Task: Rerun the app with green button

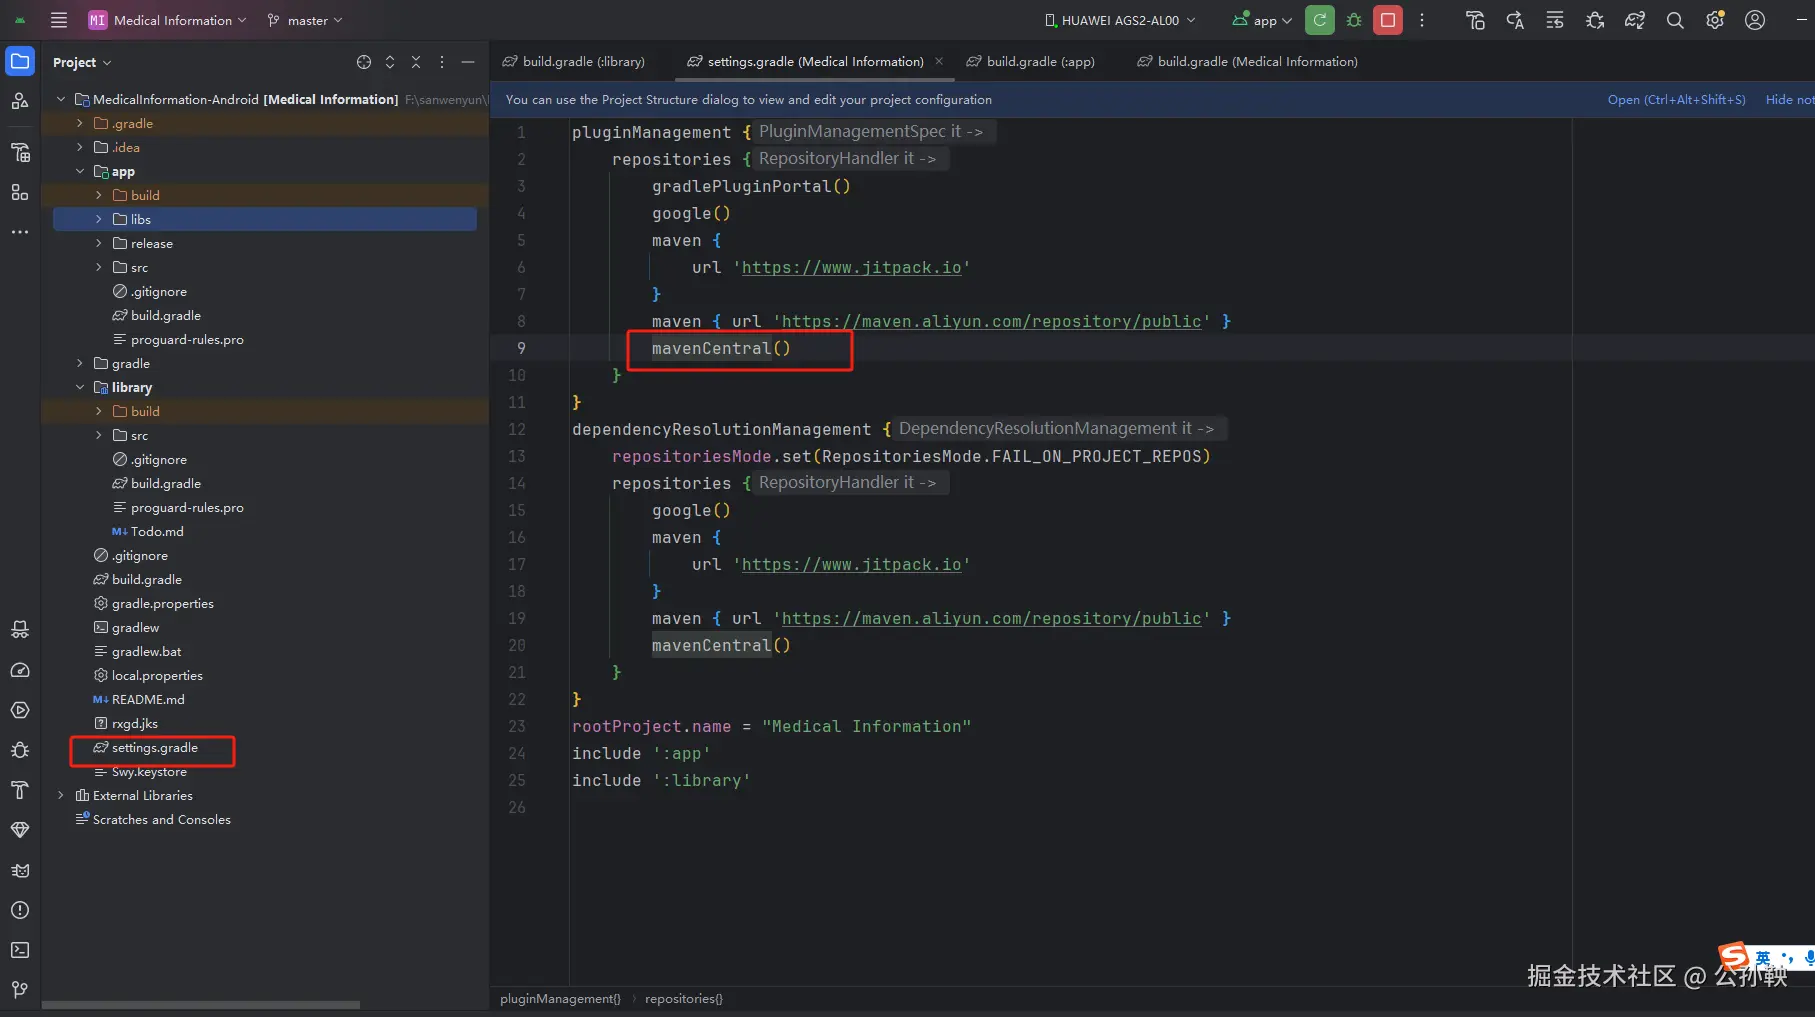Action: pos(1320,20)
